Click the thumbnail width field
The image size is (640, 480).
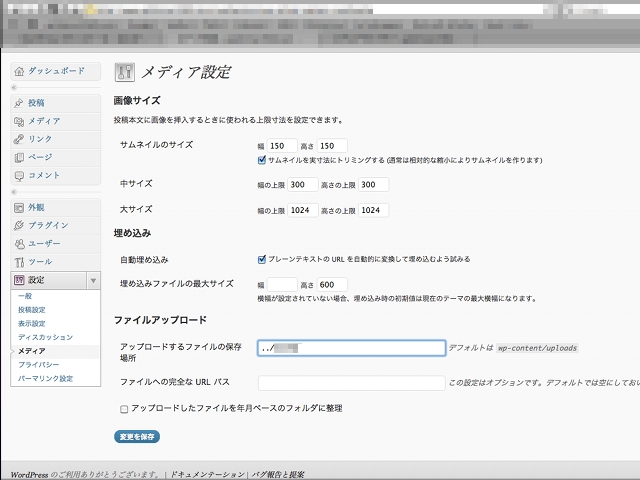pyautogui.click(x=282, y=146)
